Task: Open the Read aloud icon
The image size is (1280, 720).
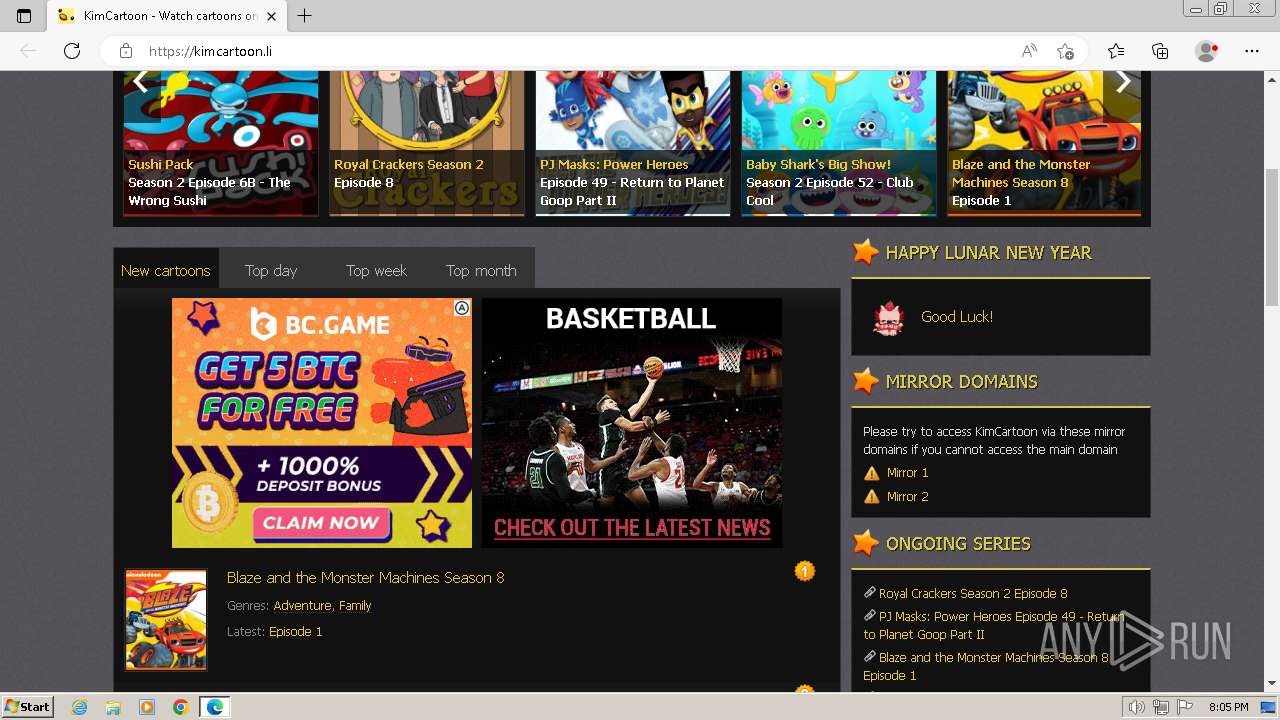Action: coord(1028,51)
